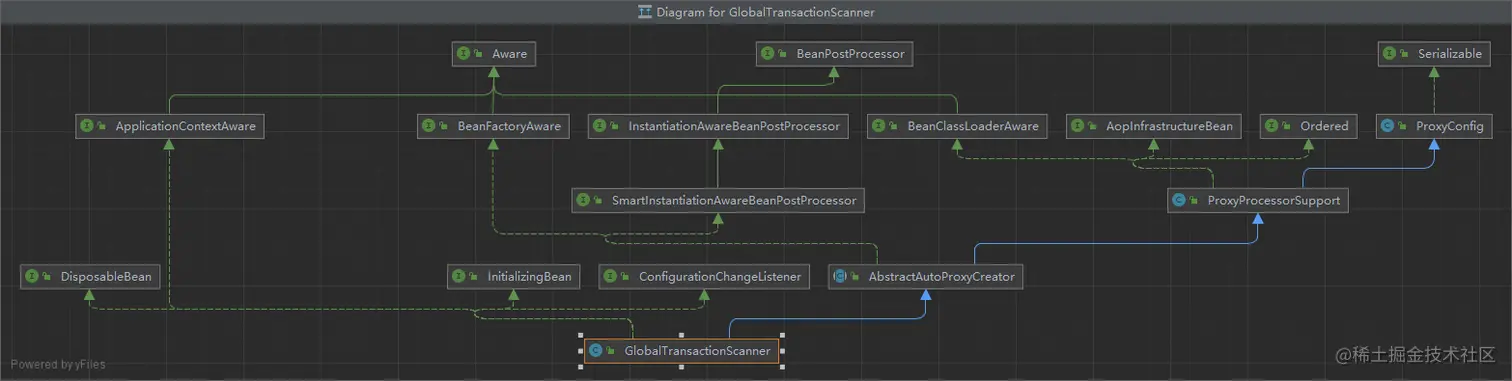The width and height of the screenshot is (1512, 381).
Task: Click the class icon on ProxyConfig node
Action: click(1387, 126)
